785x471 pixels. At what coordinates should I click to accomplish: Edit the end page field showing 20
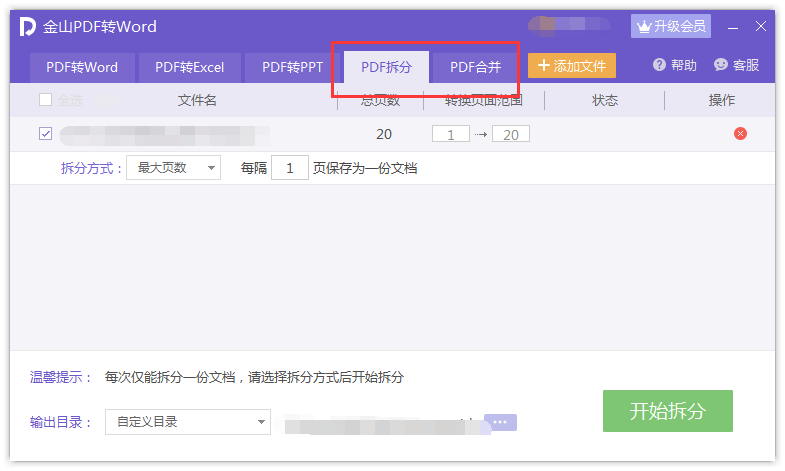(511, 134)
